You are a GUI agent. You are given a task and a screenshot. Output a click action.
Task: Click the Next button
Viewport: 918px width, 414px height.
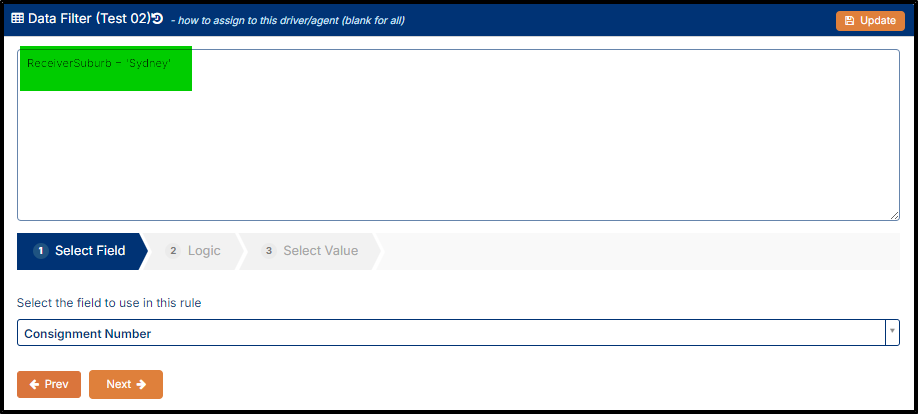click(x=126, y=384)
